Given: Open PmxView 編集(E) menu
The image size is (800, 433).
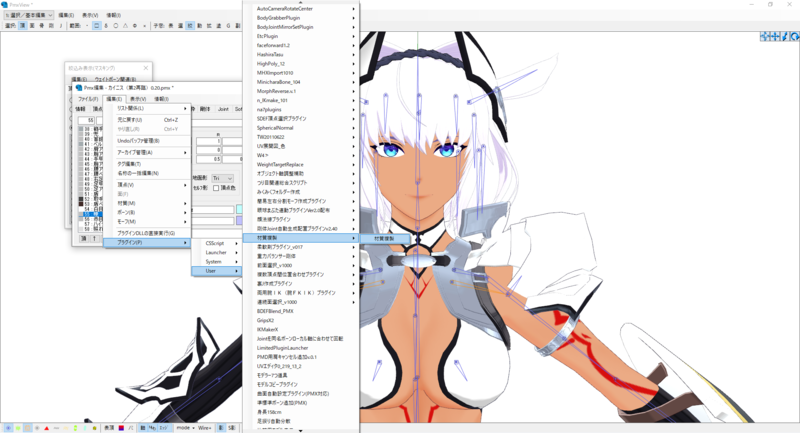Looking at the screenshot, I should click(66, 15).
